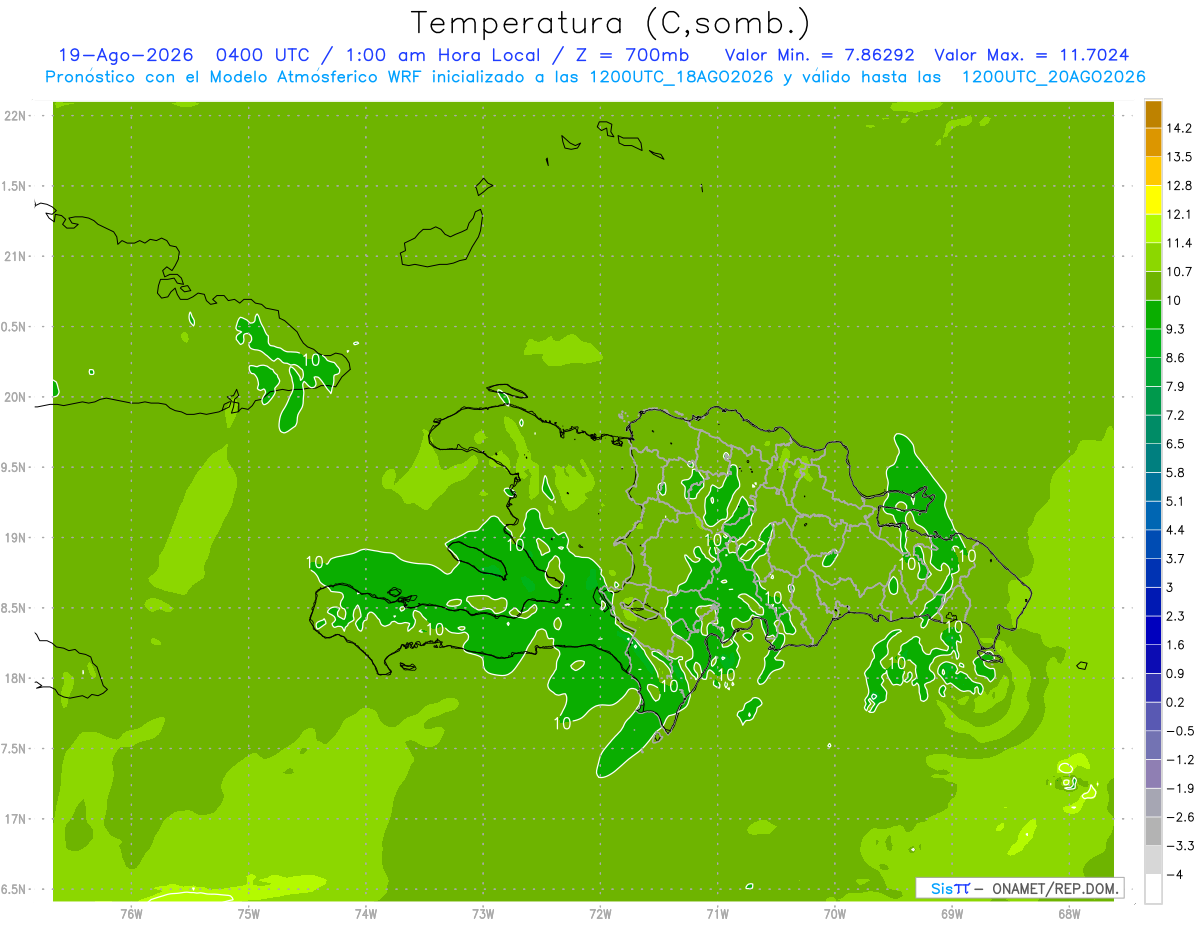Click the colorbar value '3.7'
The height and width of the screenshot is (927, 1200).
[1176, 558]
